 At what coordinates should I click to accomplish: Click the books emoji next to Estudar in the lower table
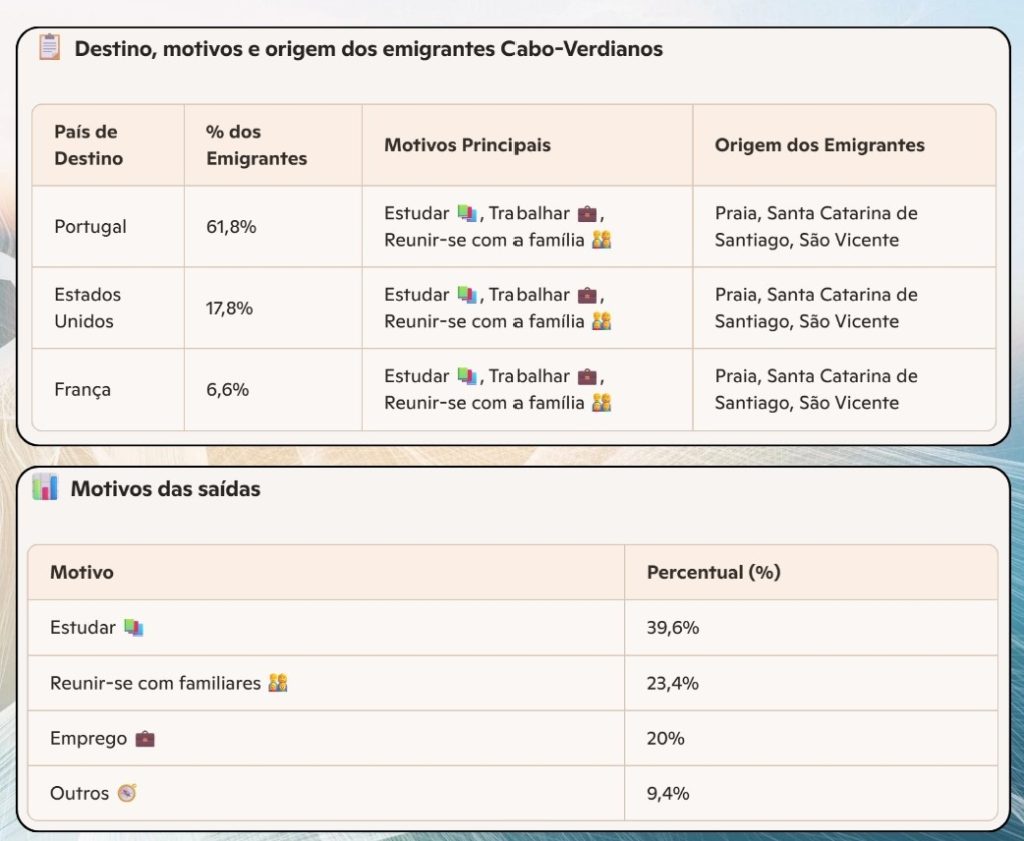(x=134, y=628)
